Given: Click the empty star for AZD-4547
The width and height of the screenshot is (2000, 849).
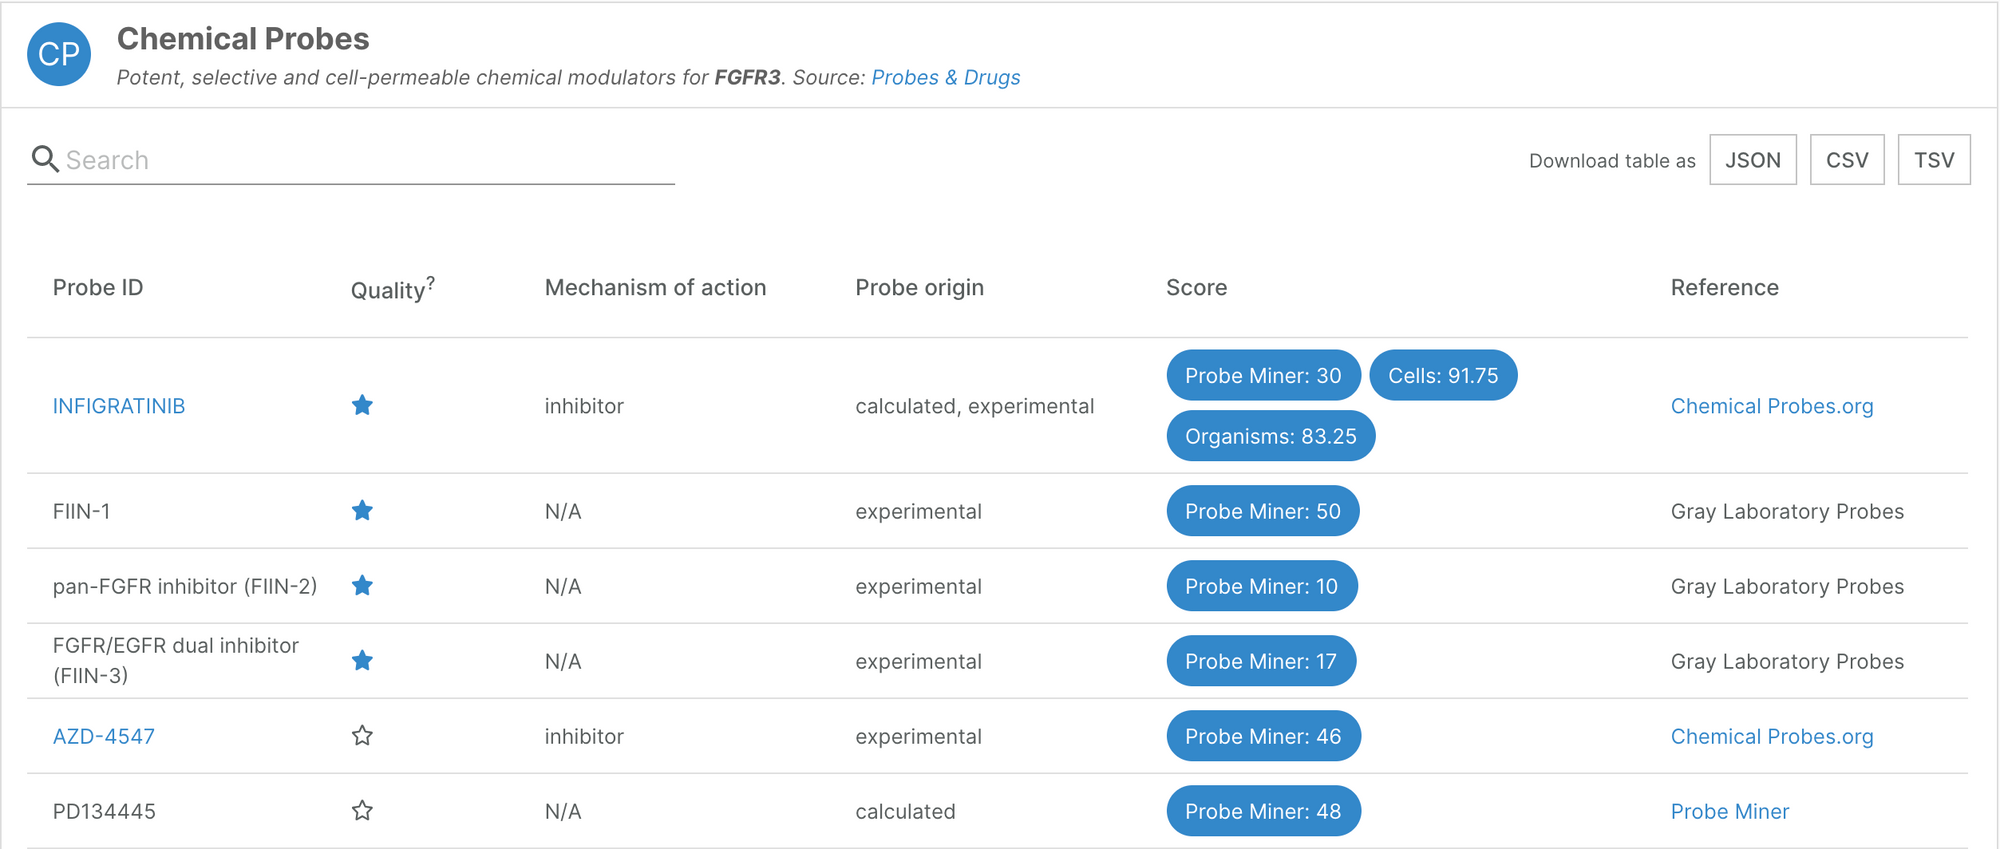Looking at the screenshot, I should (362, 736).
